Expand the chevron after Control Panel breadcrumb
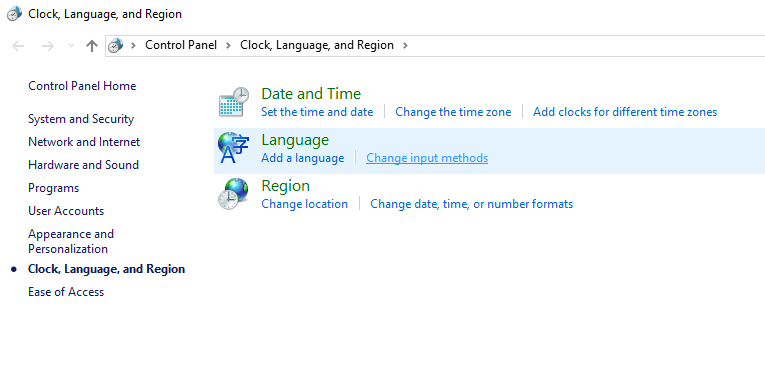The width and height of the screenshot is (765, 378). tap(228, 46)
